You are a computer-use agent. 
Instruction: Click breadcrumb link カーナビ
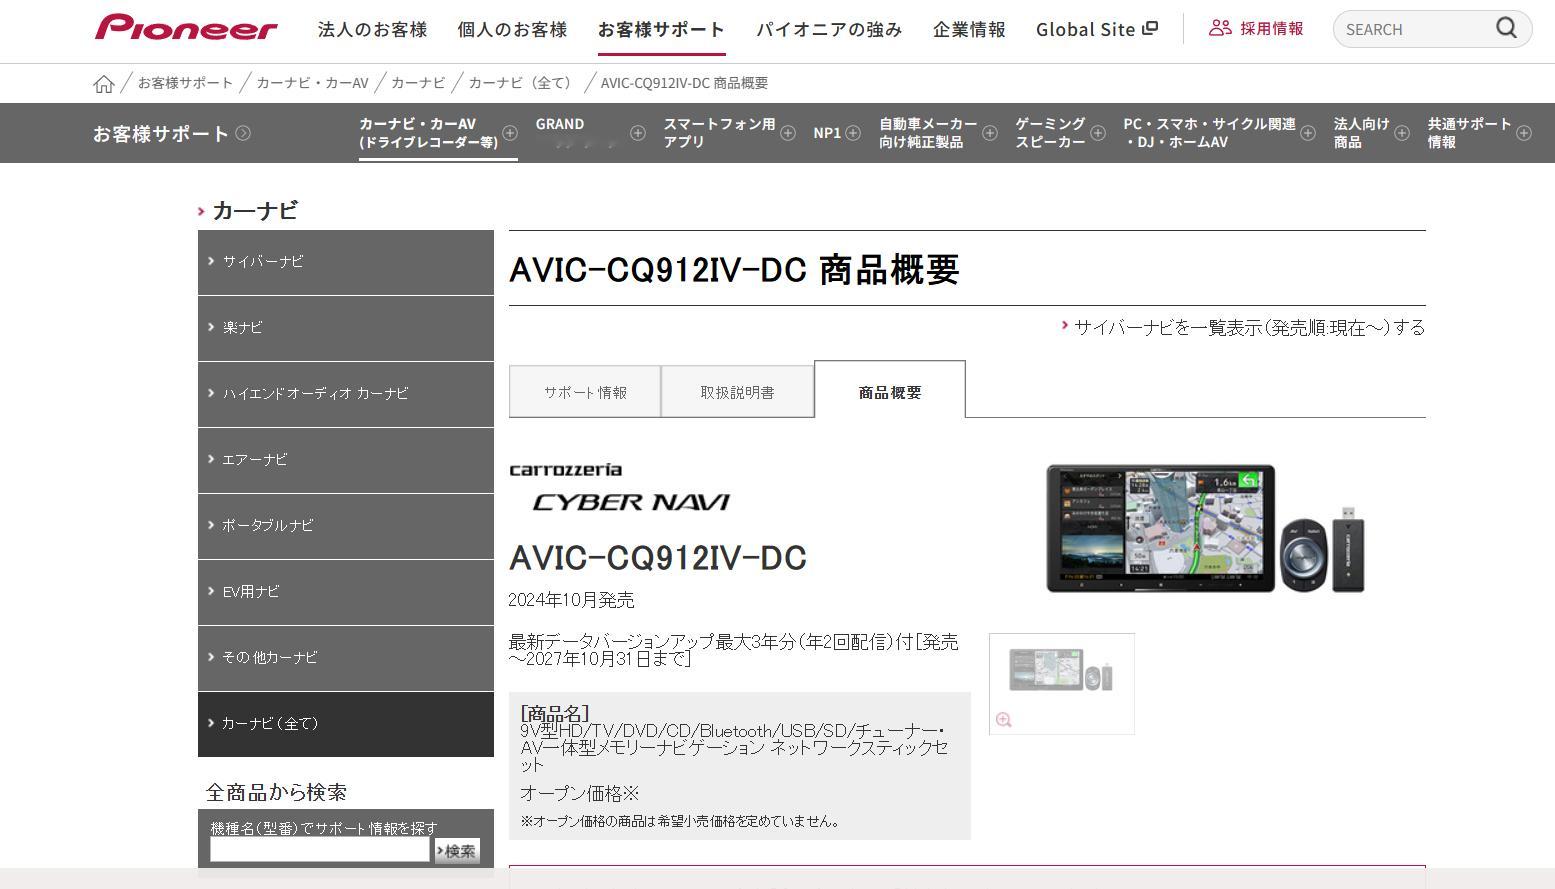click(418, 83)
